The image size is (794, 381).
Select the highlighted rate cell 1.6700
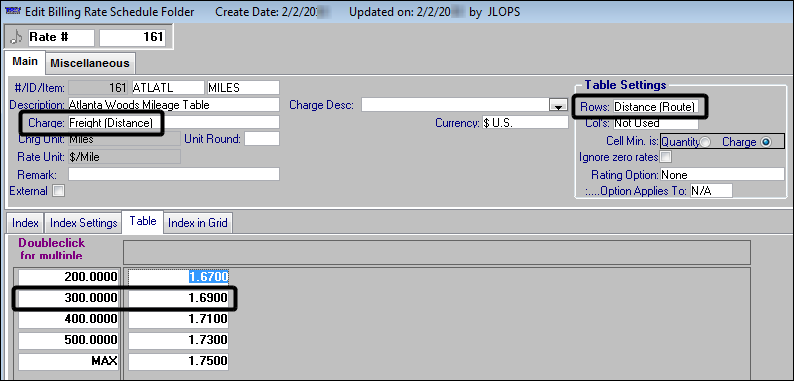178,277
